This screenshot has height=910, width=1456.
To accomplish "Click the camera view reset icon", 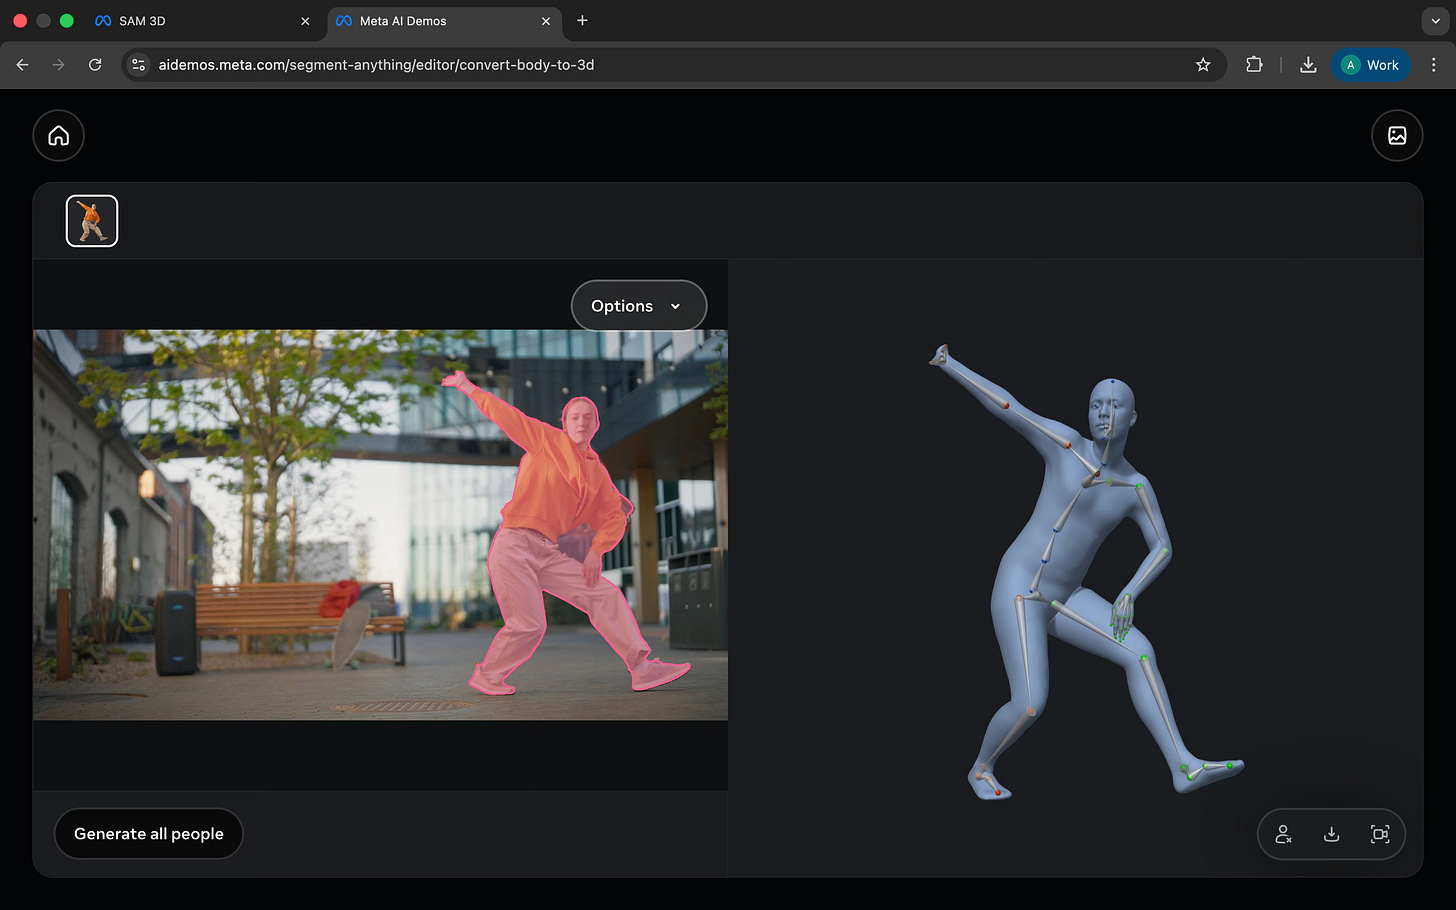I will (1380, 834).
